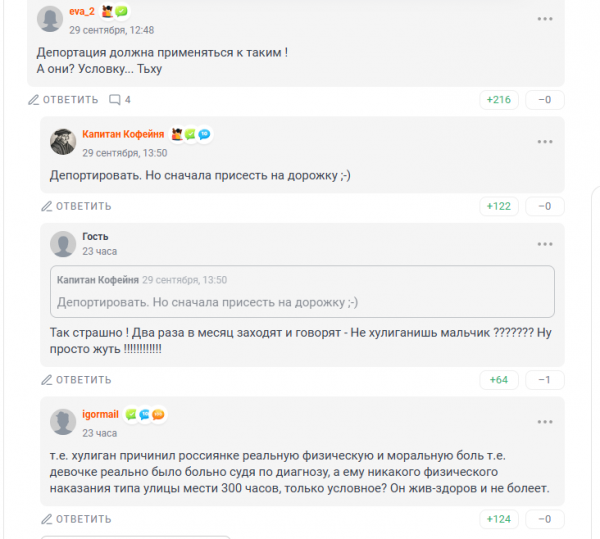Reply to eva_2 comment

(x=63, y=99)
